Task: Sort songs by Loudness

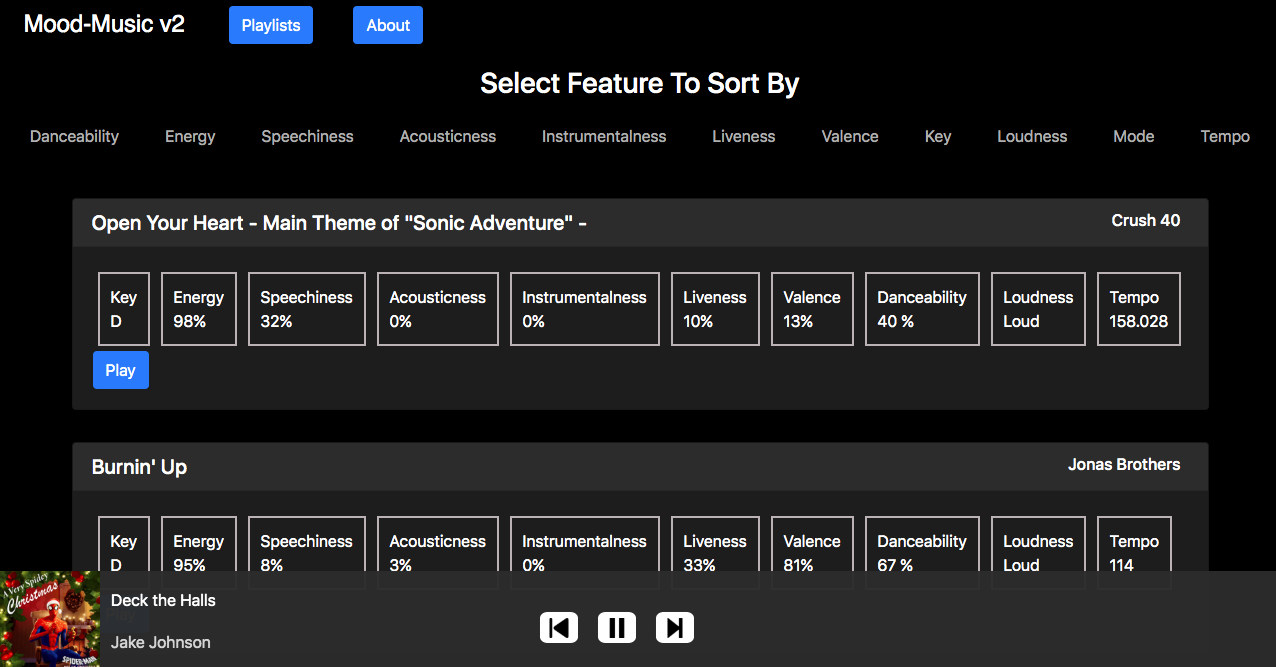Action: [x=1032, y=136]
